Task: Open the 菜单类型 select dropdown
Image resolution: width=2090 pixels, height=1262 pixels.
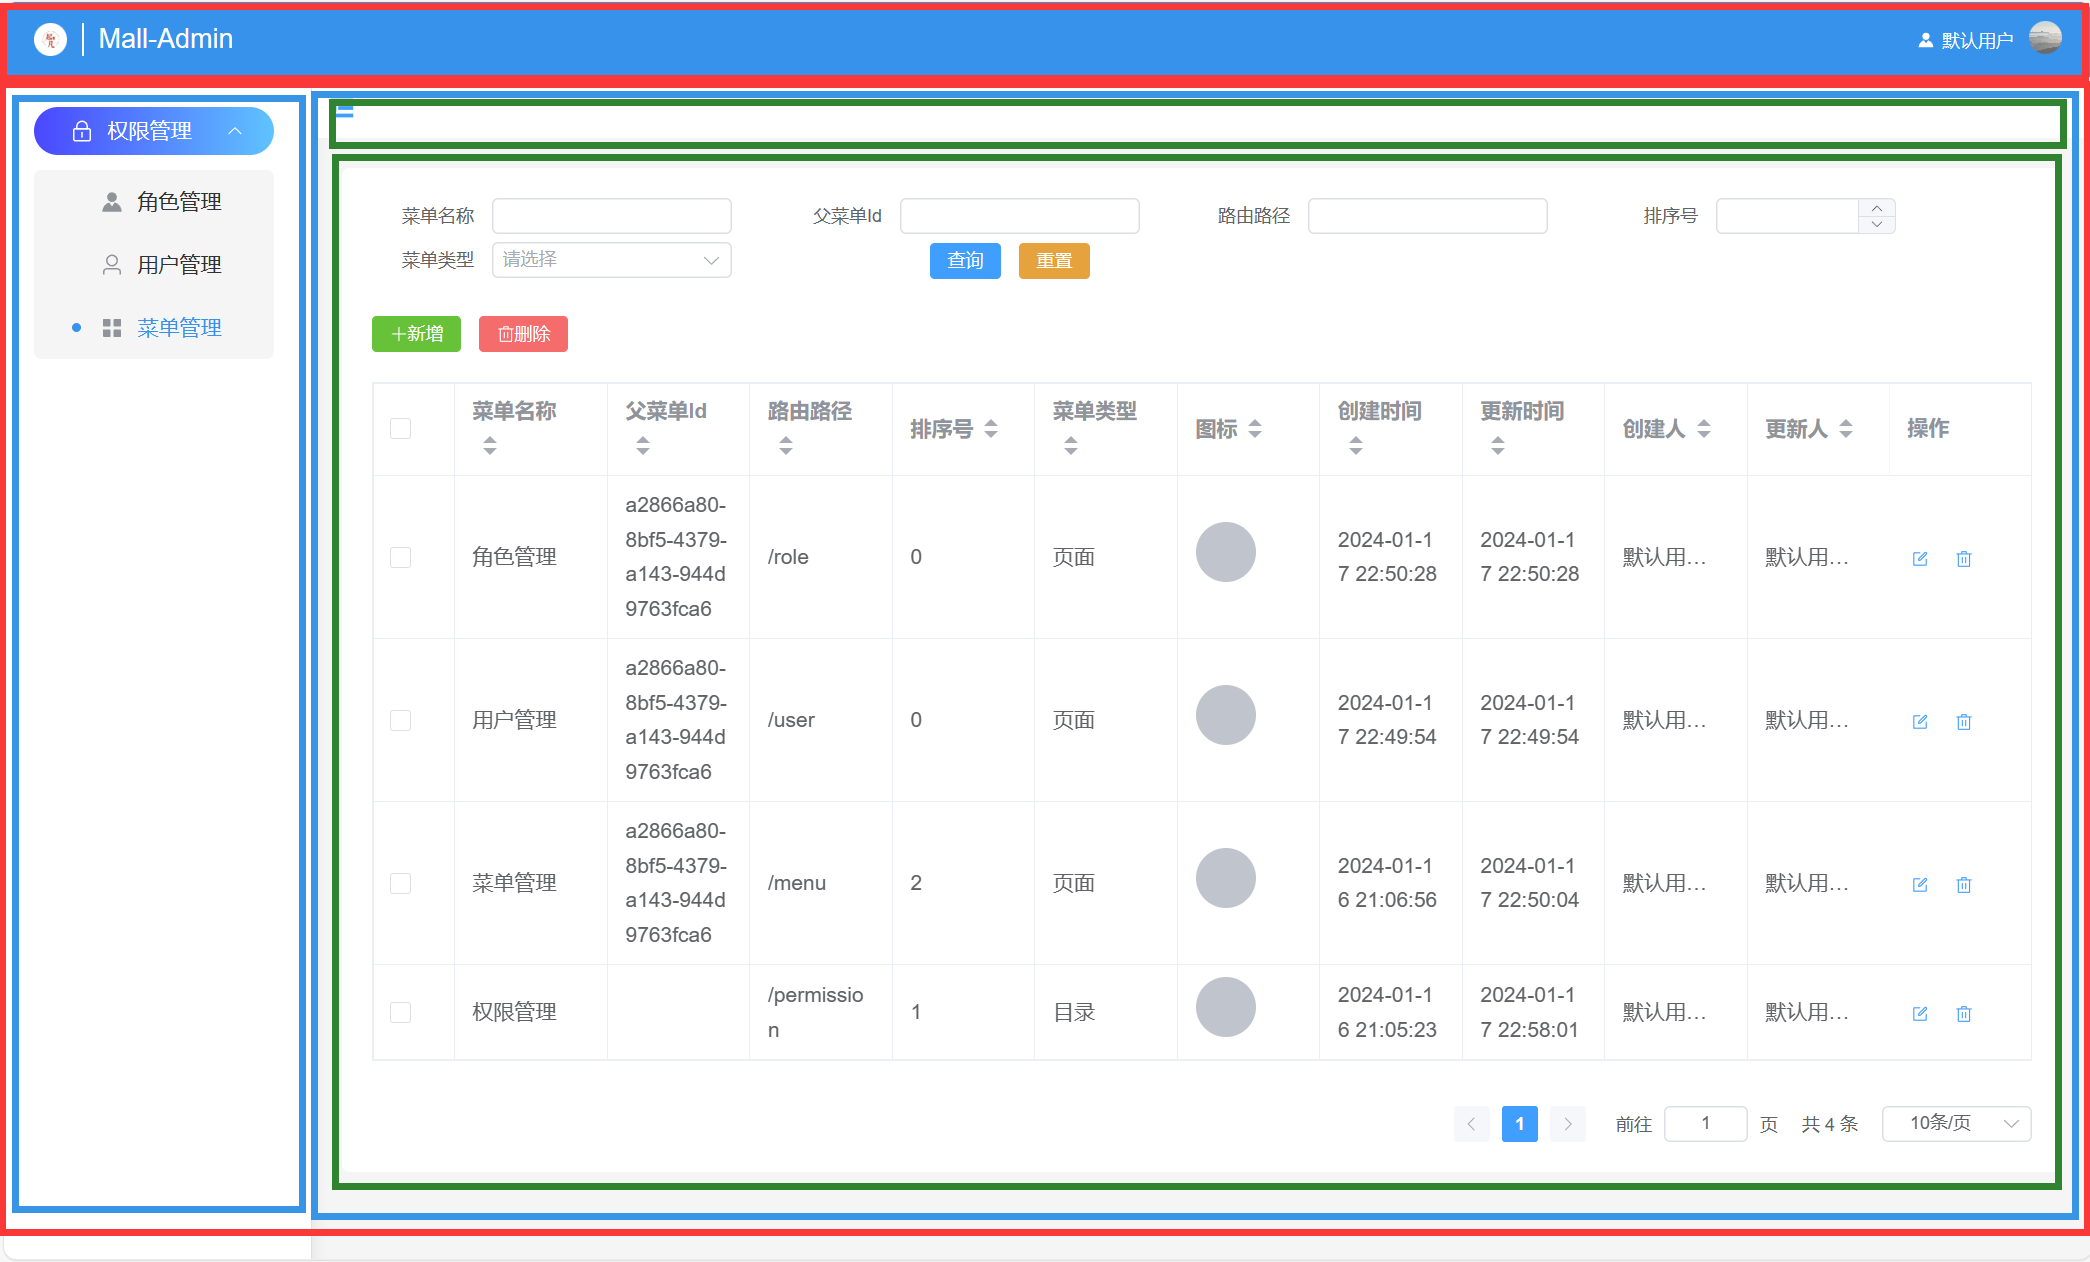Action: click(x=611, y=260)
